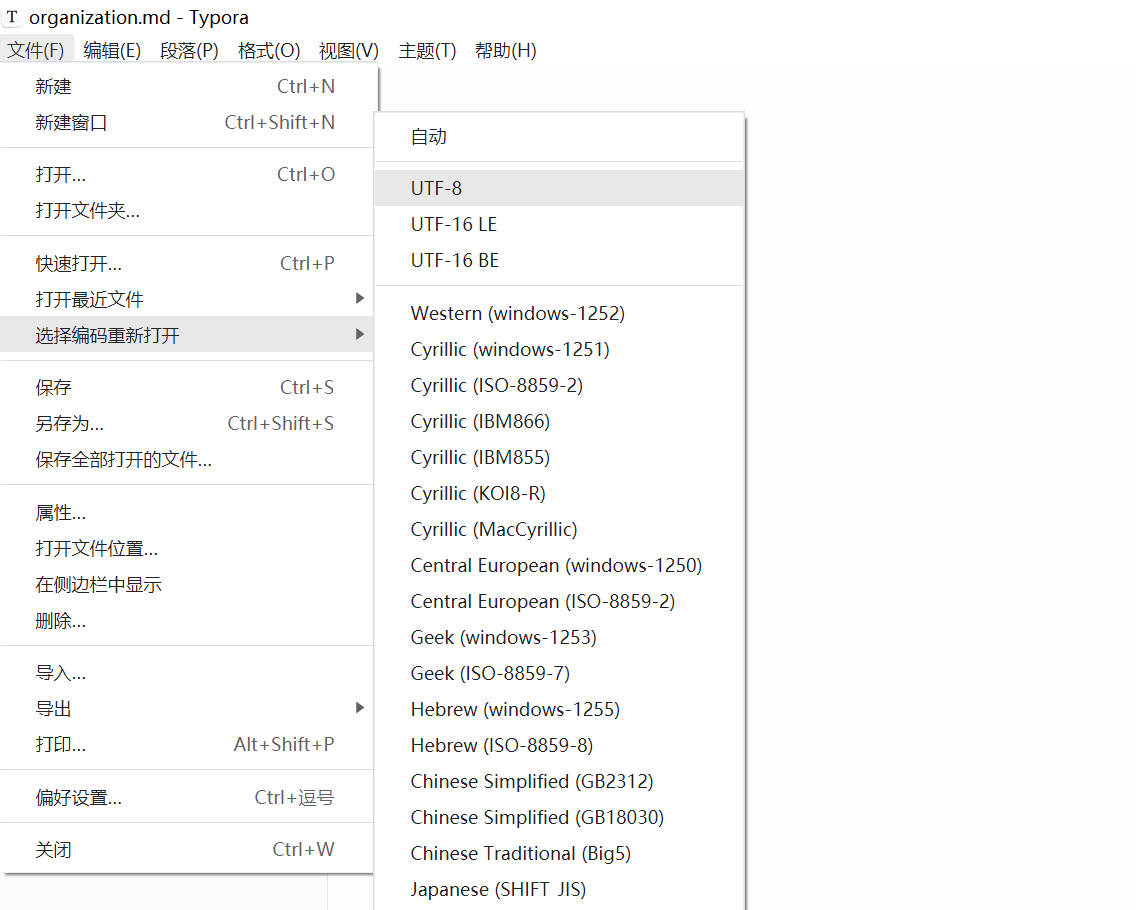1136x910 pixels.
Task: Open the 格式 menu
Action: click(x=268, y=50)
